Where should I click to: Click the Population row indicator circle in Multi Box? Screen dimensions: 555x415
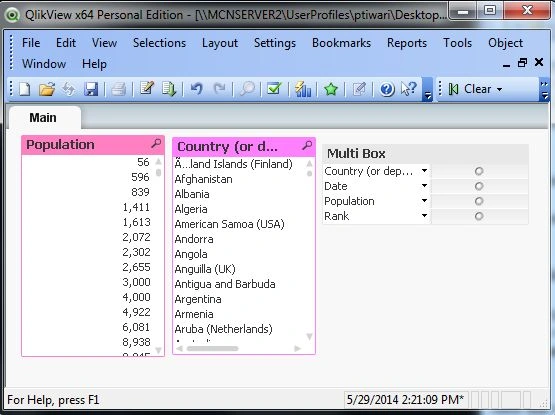[479, 201]
